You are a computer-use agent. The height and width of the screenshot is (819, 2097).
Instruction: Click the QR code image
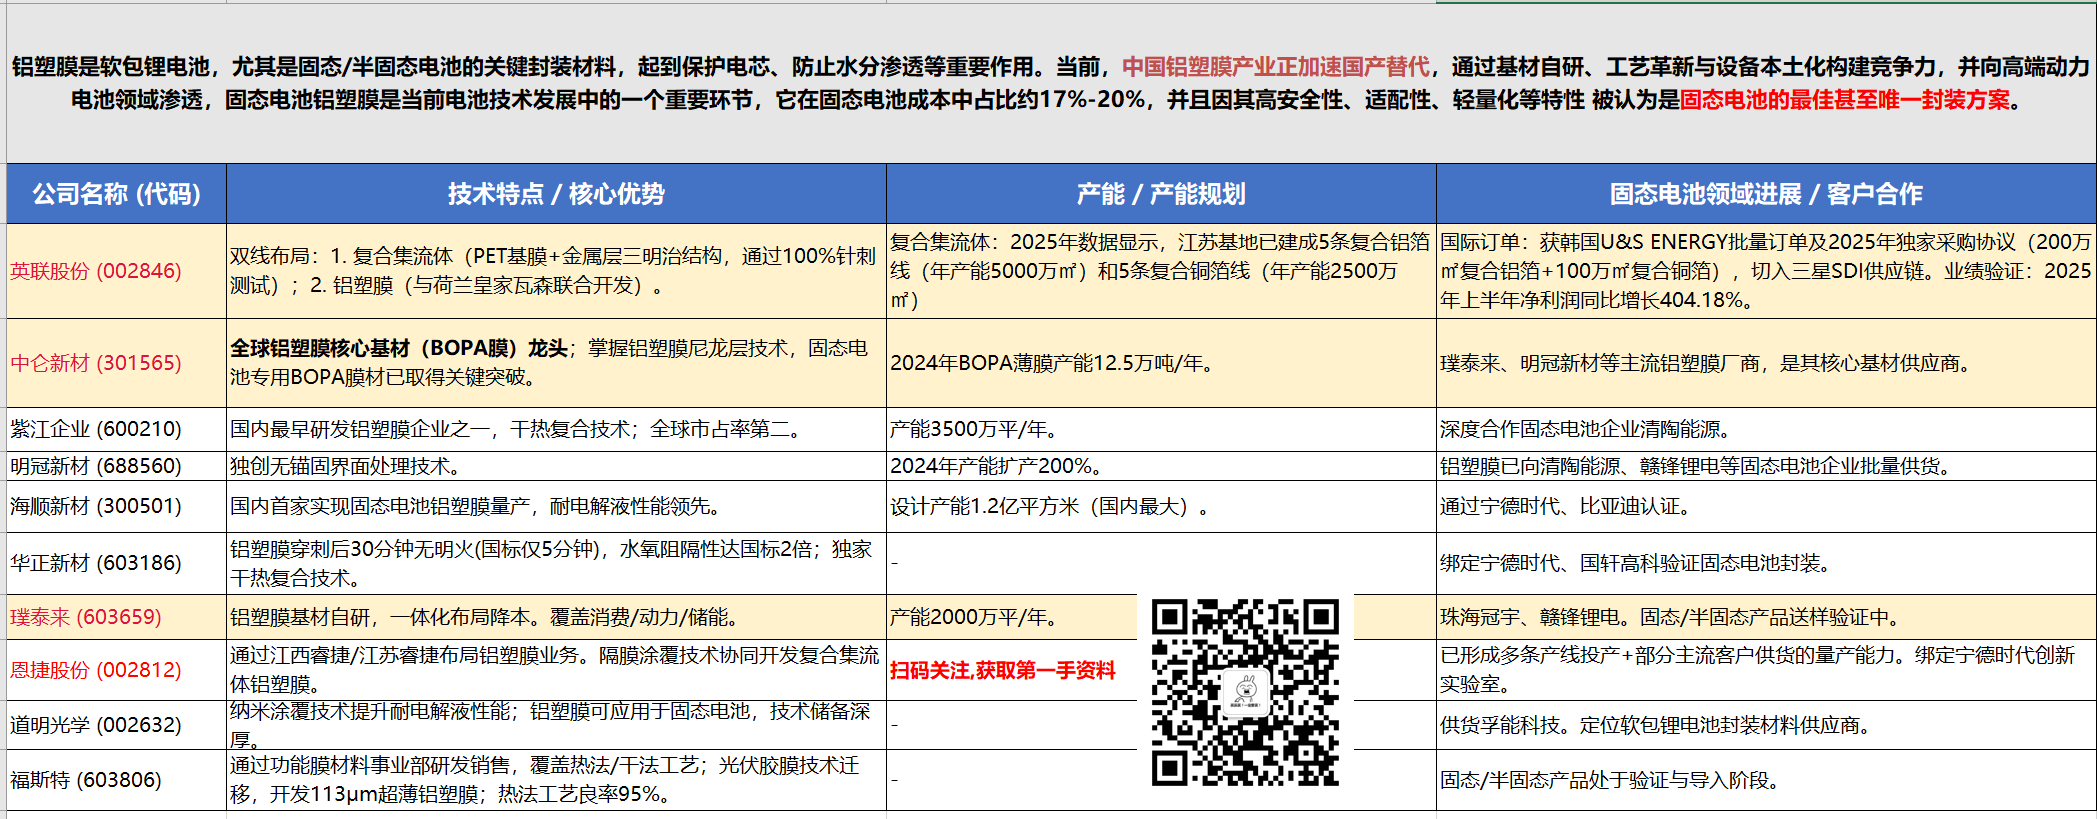point(1245,692)
